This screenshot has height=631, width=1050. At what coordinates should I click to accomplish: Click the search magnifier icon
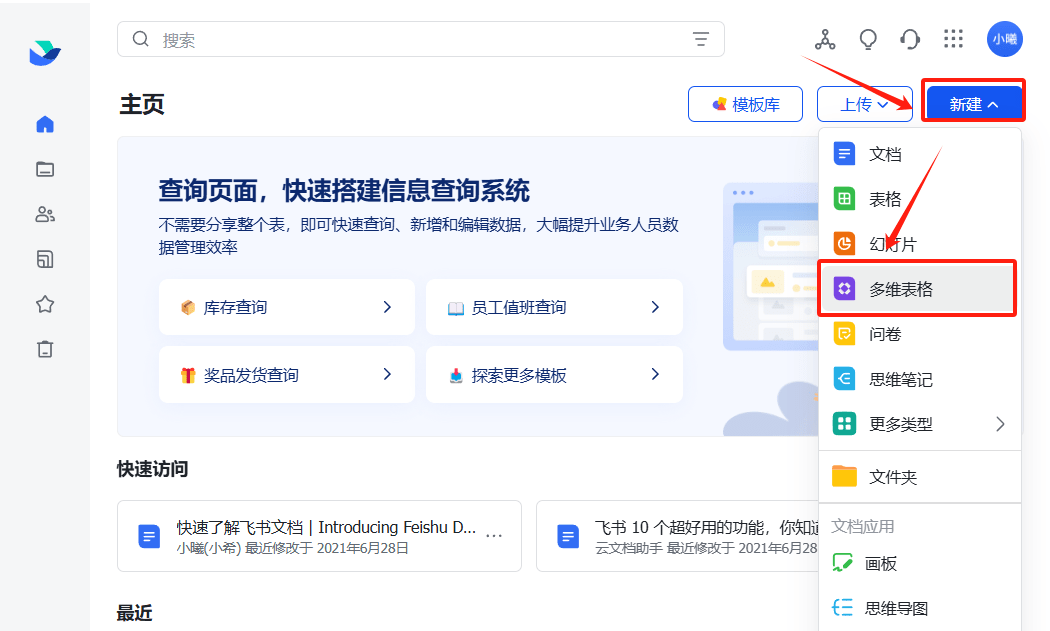coord(141,40)
